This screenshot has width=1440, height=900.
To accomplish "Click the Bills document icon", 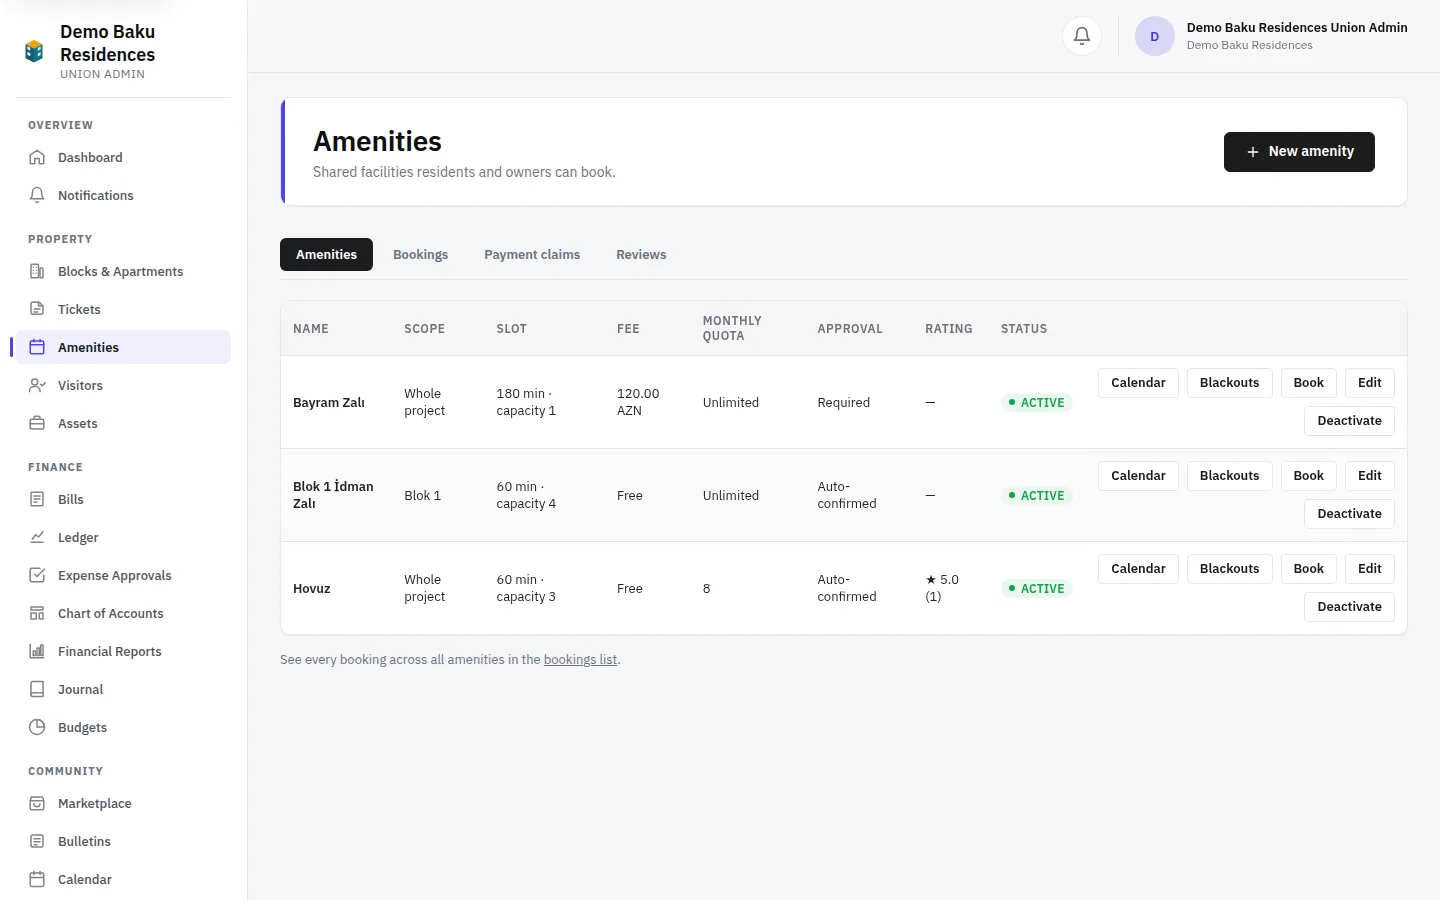I will [37, 499].
